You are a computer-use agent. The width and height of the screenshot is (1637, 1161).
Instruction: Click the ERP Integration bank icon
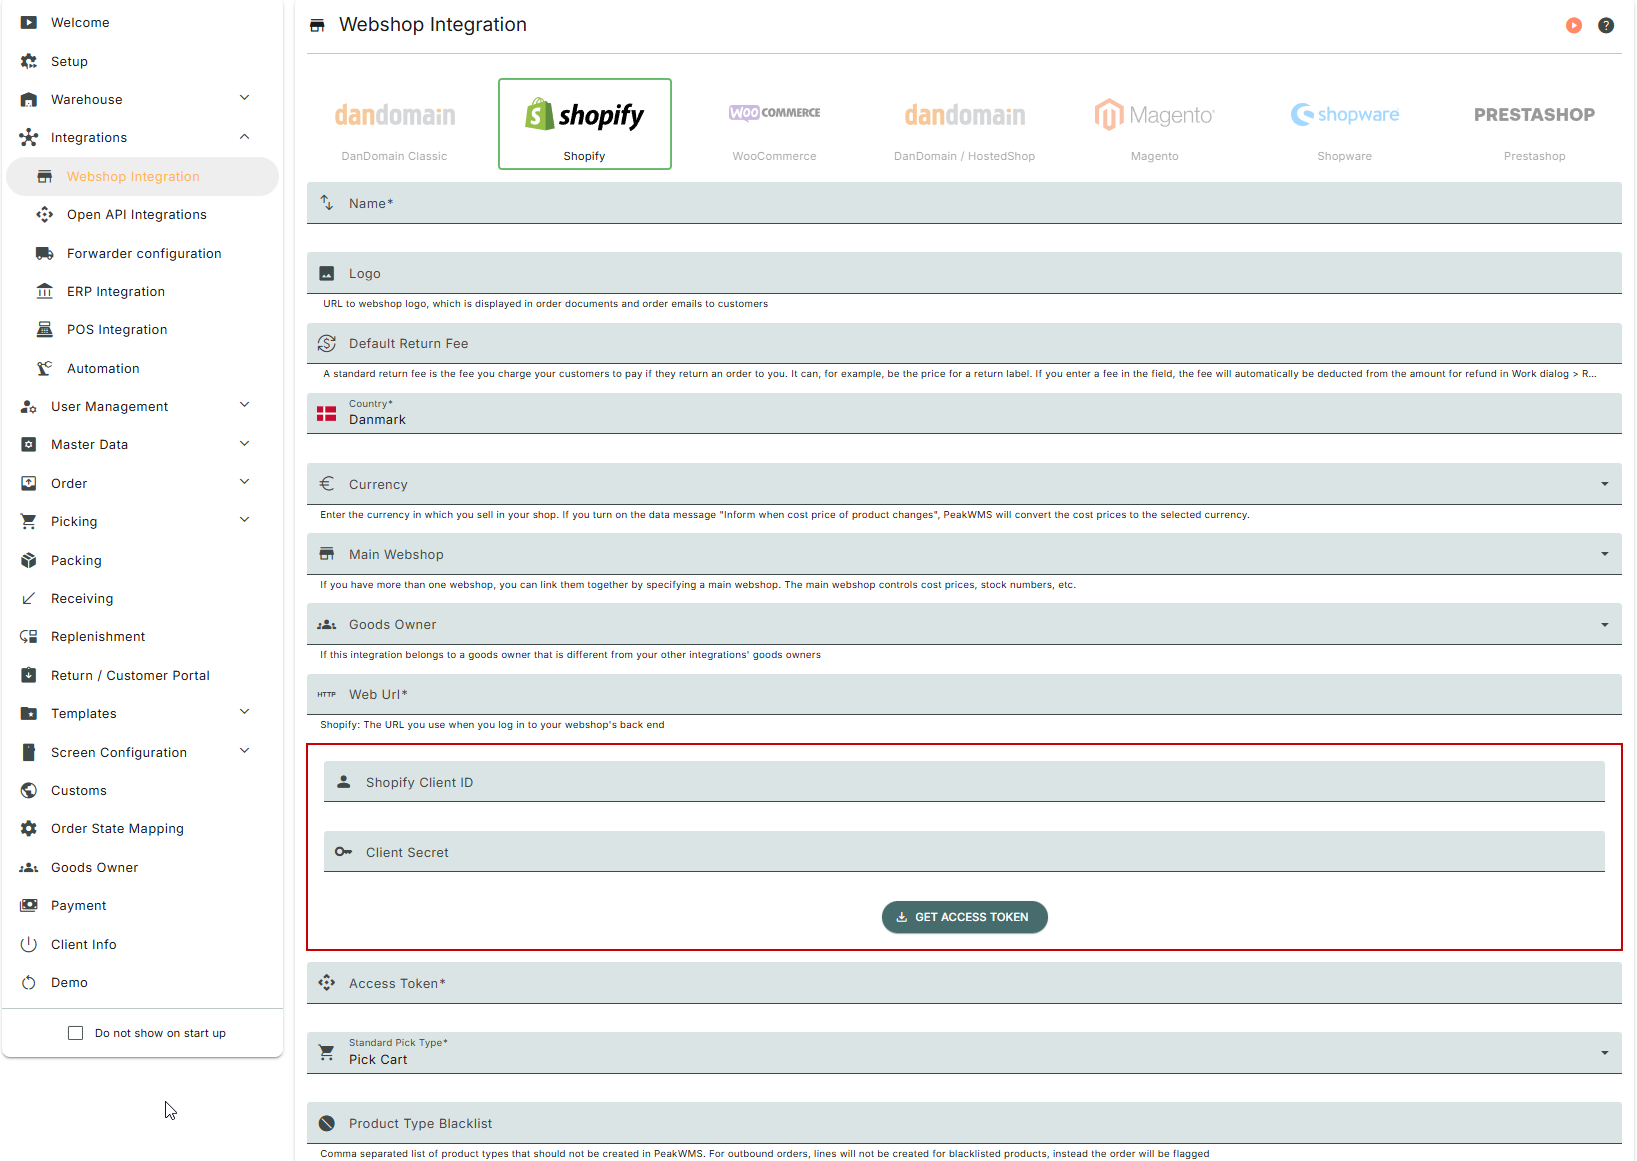[45, 291]
